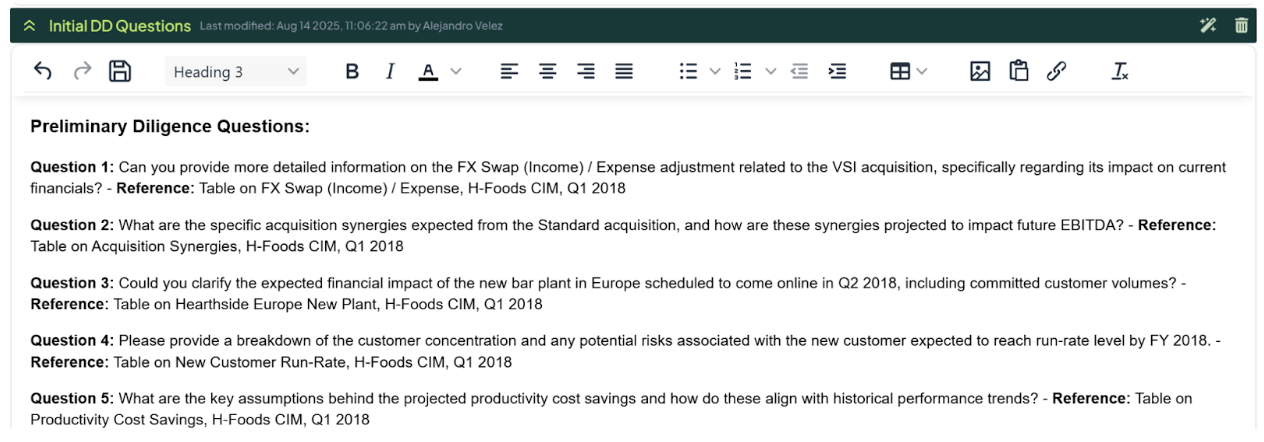Click the Initial DD Questions title

120,26
